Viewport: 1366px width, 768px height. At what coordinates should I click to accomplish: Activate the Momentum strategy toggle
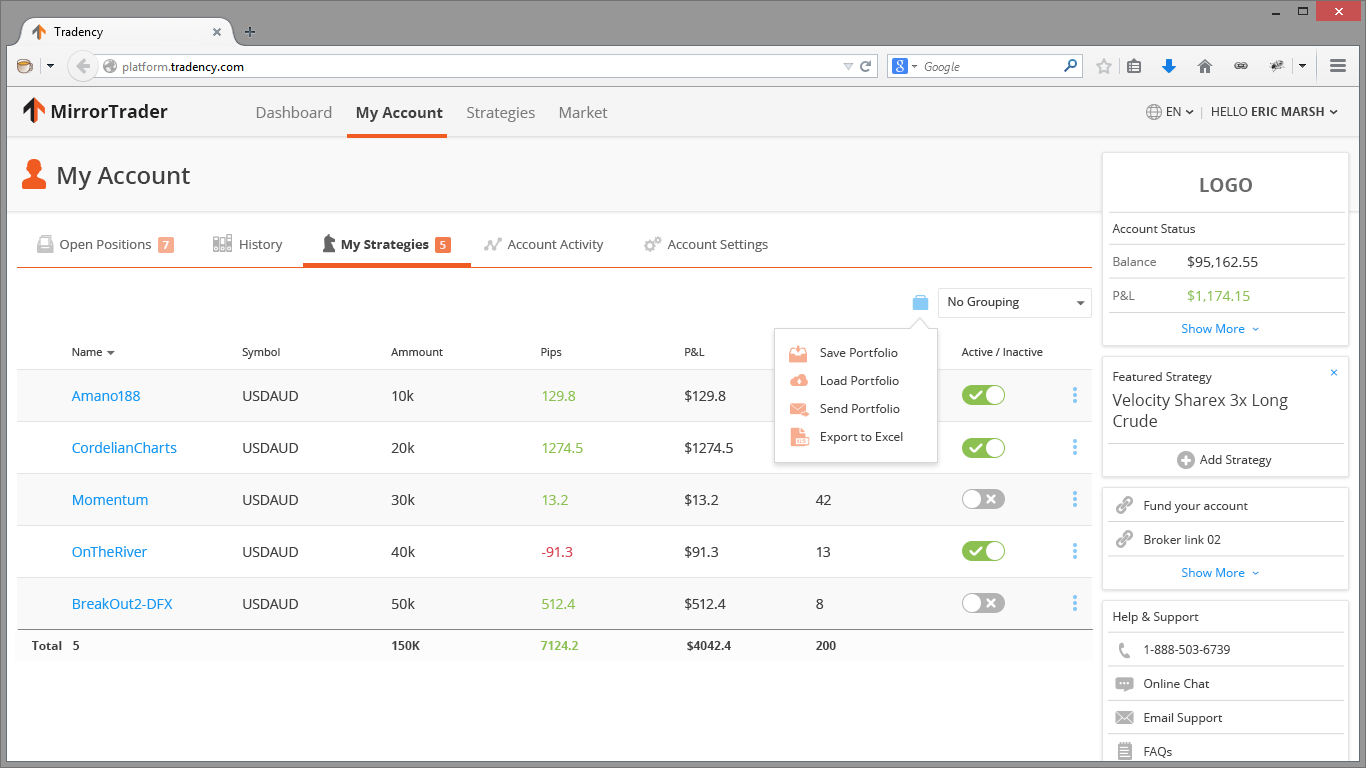[983, 499]
